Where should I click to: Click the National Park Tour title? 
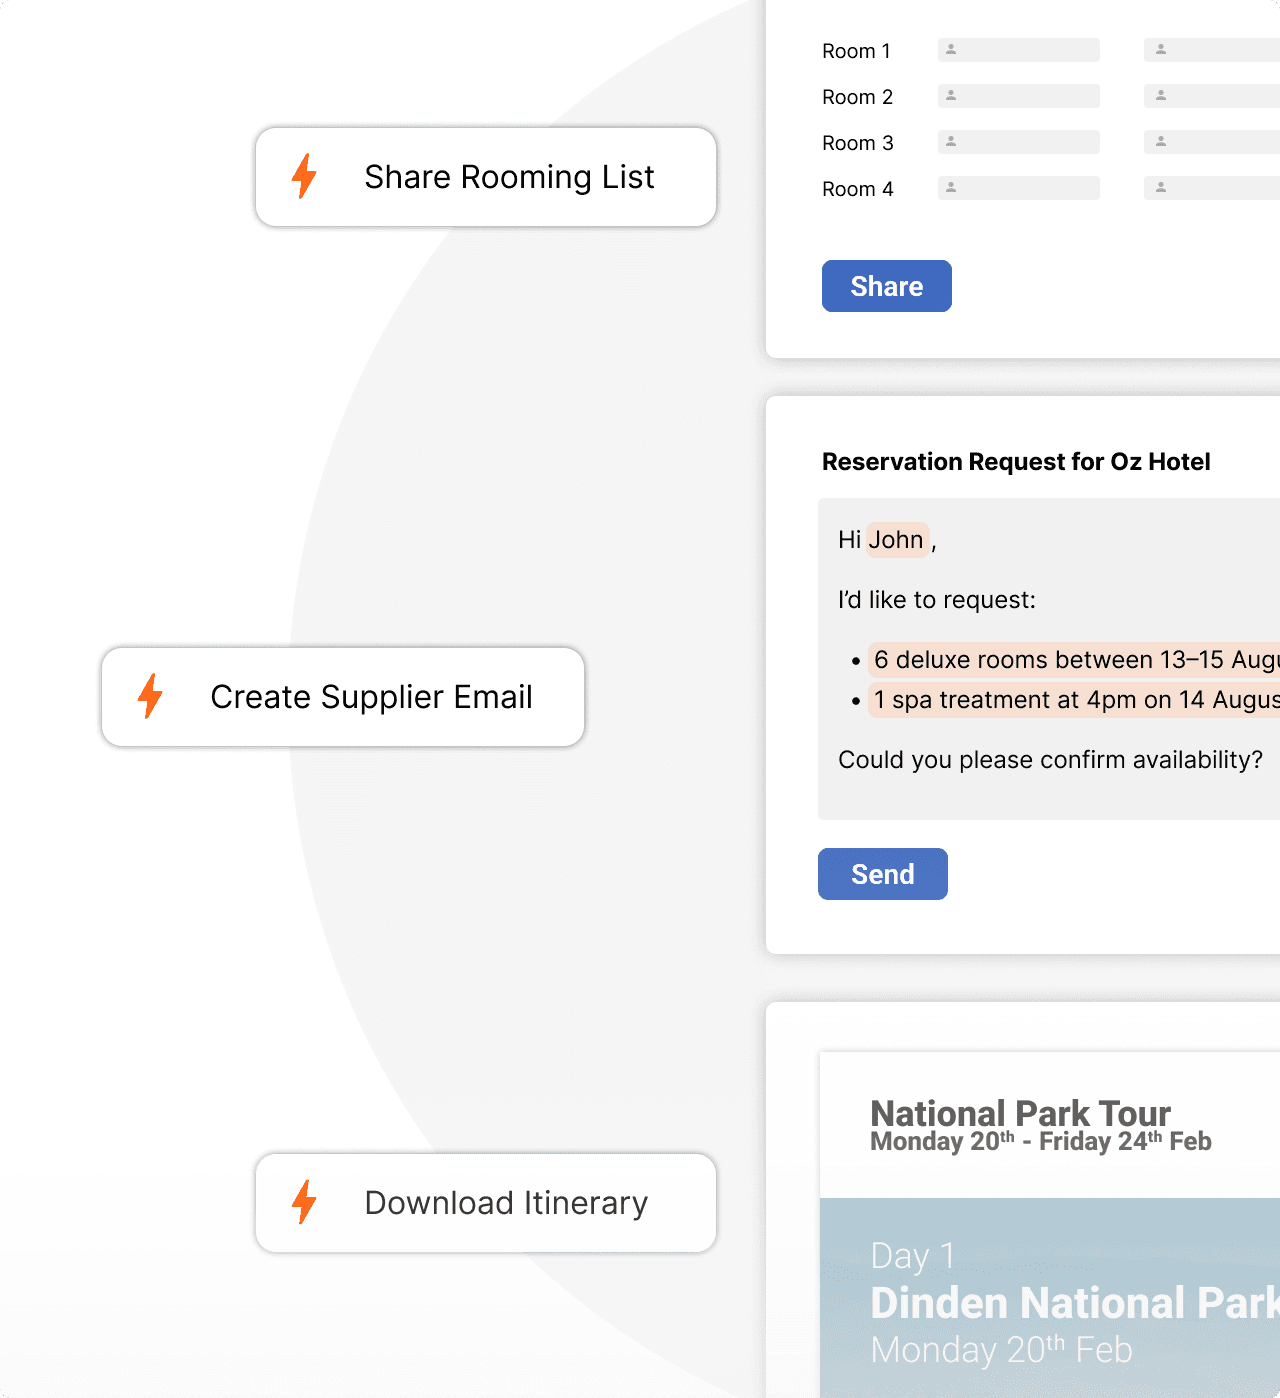pyautogui.click(x=1020, y=1113)
